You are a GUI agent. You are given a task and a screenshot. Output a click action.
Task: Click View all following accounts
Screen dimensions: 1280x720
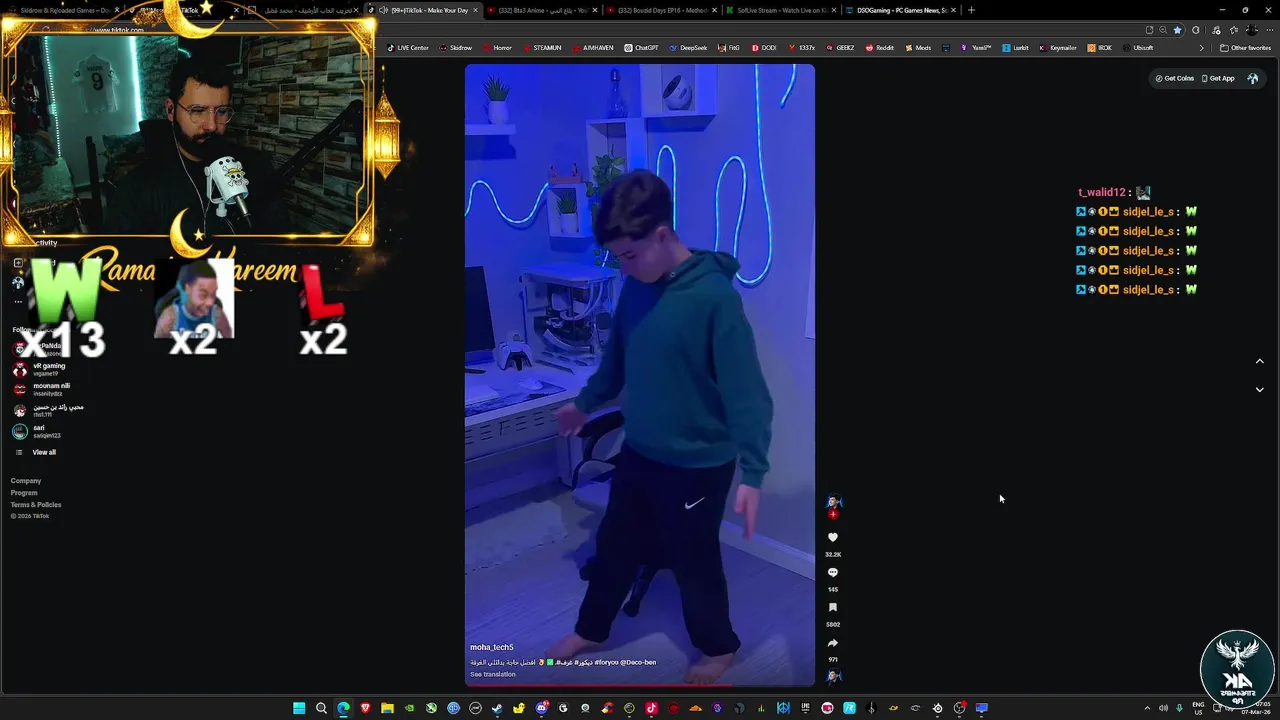[x=44, y=452]
